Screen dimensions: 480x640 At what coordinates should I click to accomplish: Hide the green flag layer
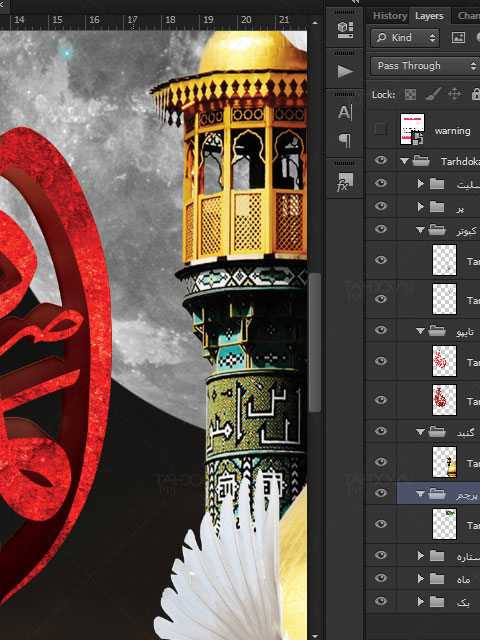(x=381, y=524)
